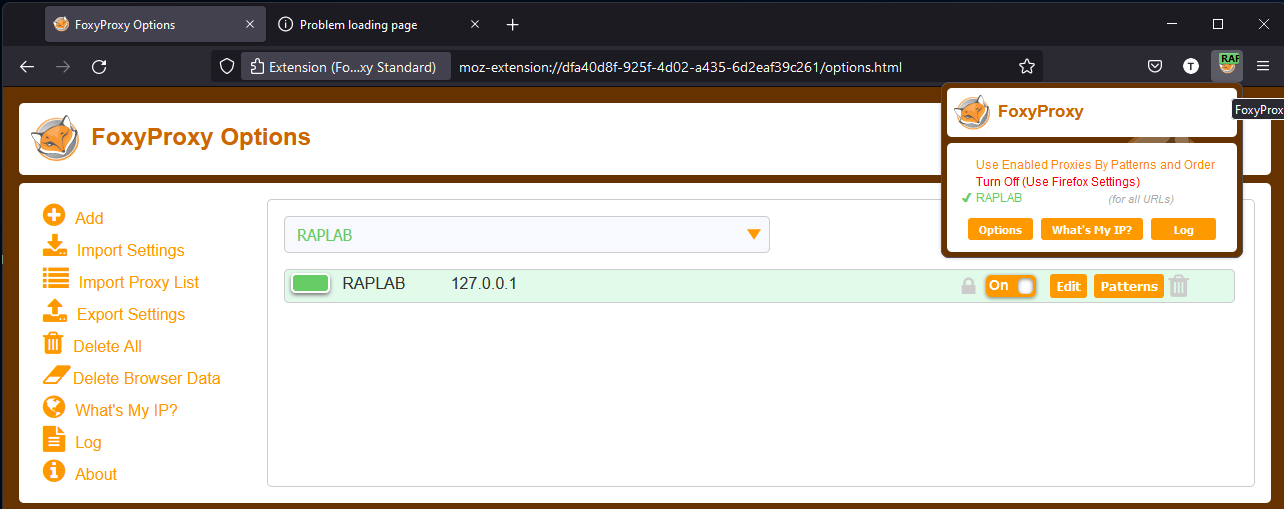Image resolution: width=1284 pixels, height=509 pixels.
Task: Open Patterns for the RAPLAB proxy
Action: point(1128,286)
